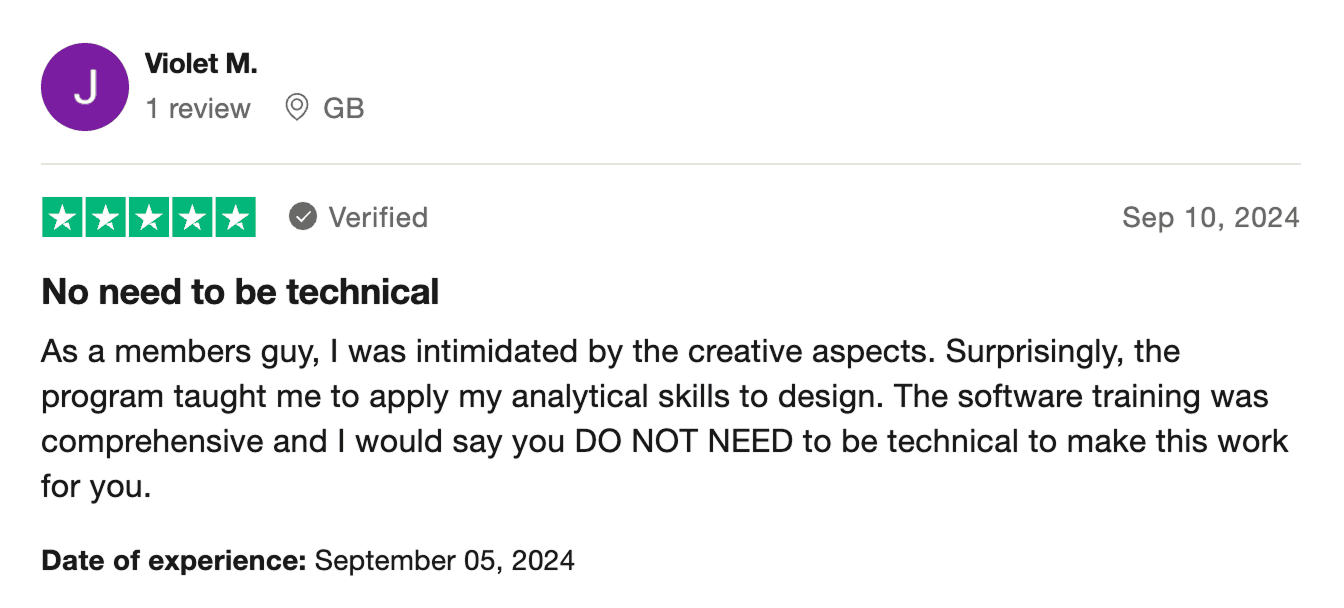Viewport: 1344px width, 608px height.
Task: Open the "1 review" count link
Action: pos(198,108)
